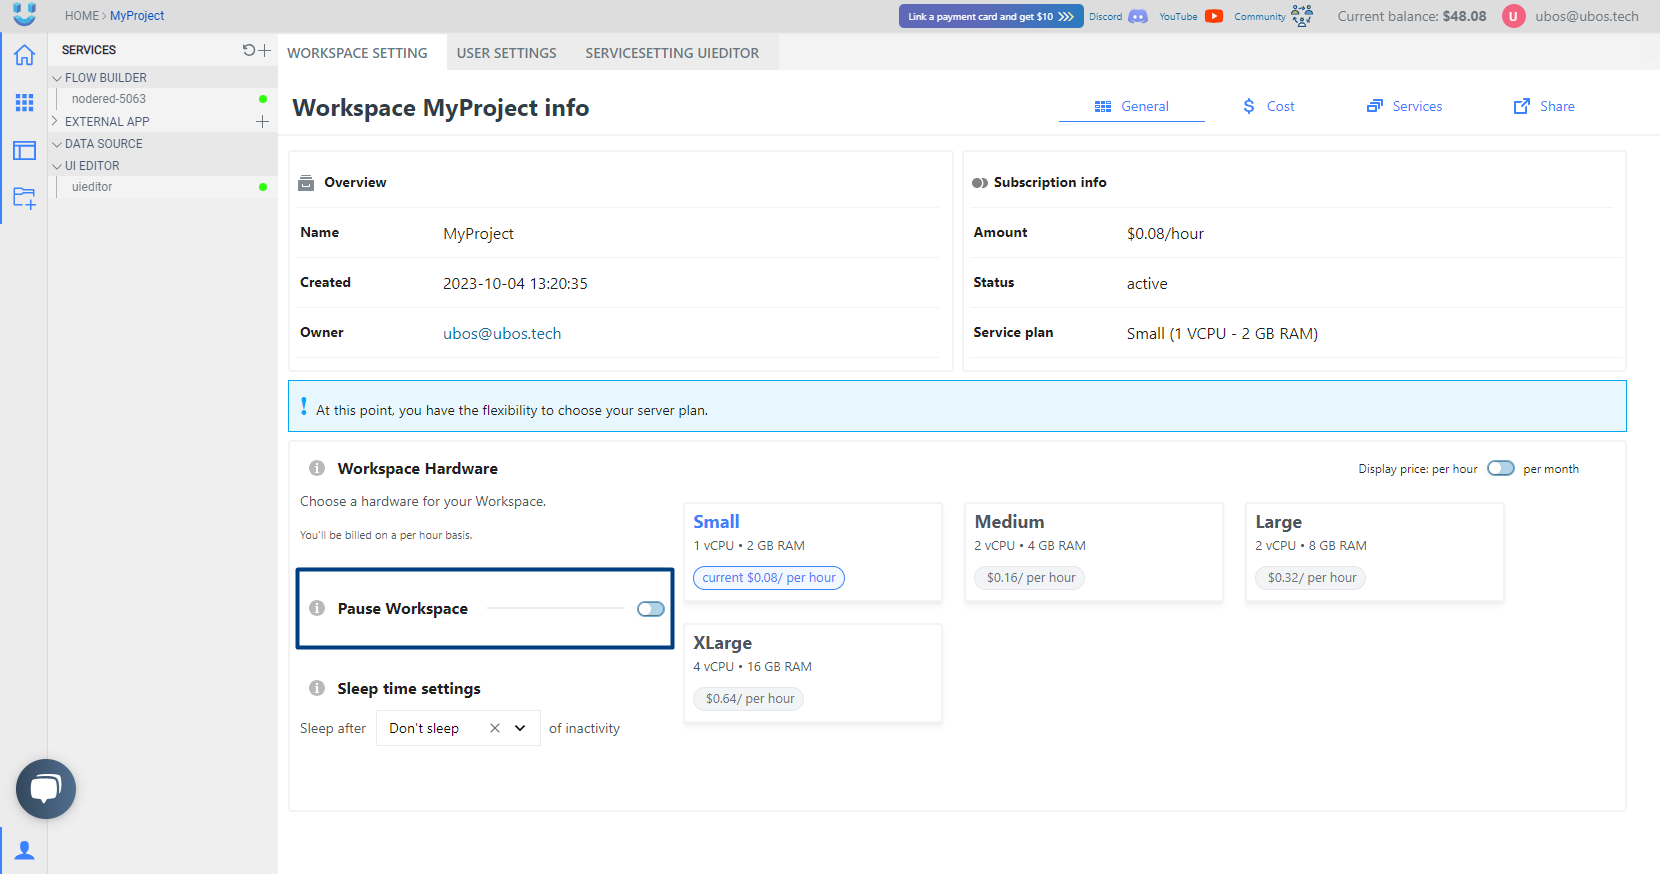This screenshot has width=1660, height=874.
Task: Select the Medium hardware plan card
Action: coord(1094,552)
